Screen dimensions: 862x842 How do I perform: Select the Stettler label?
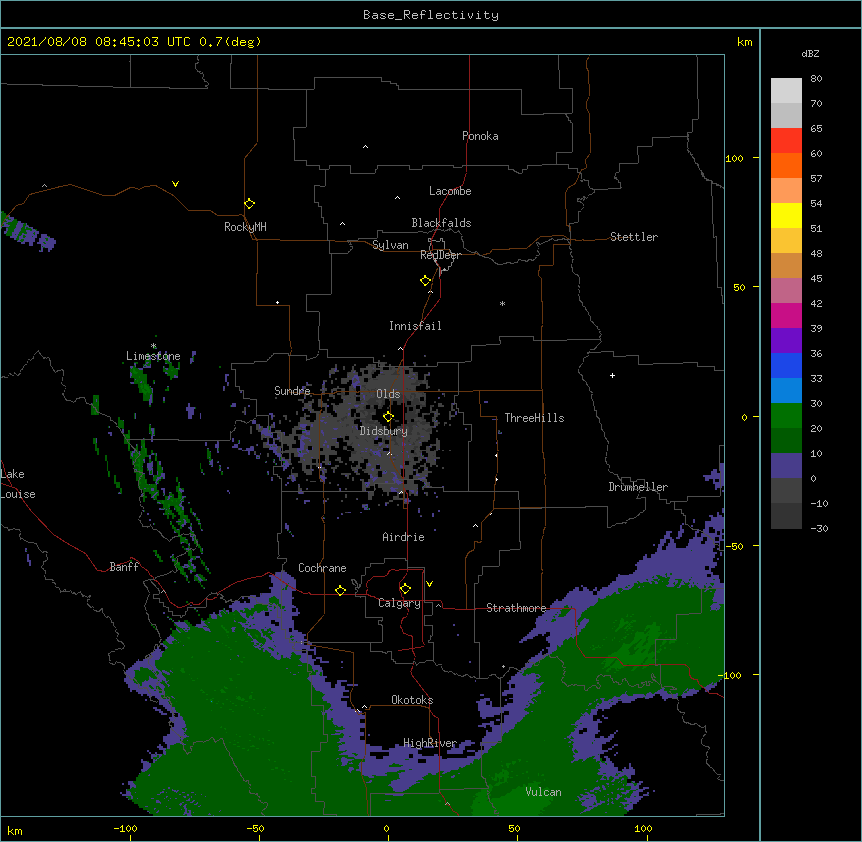[634, 237]
